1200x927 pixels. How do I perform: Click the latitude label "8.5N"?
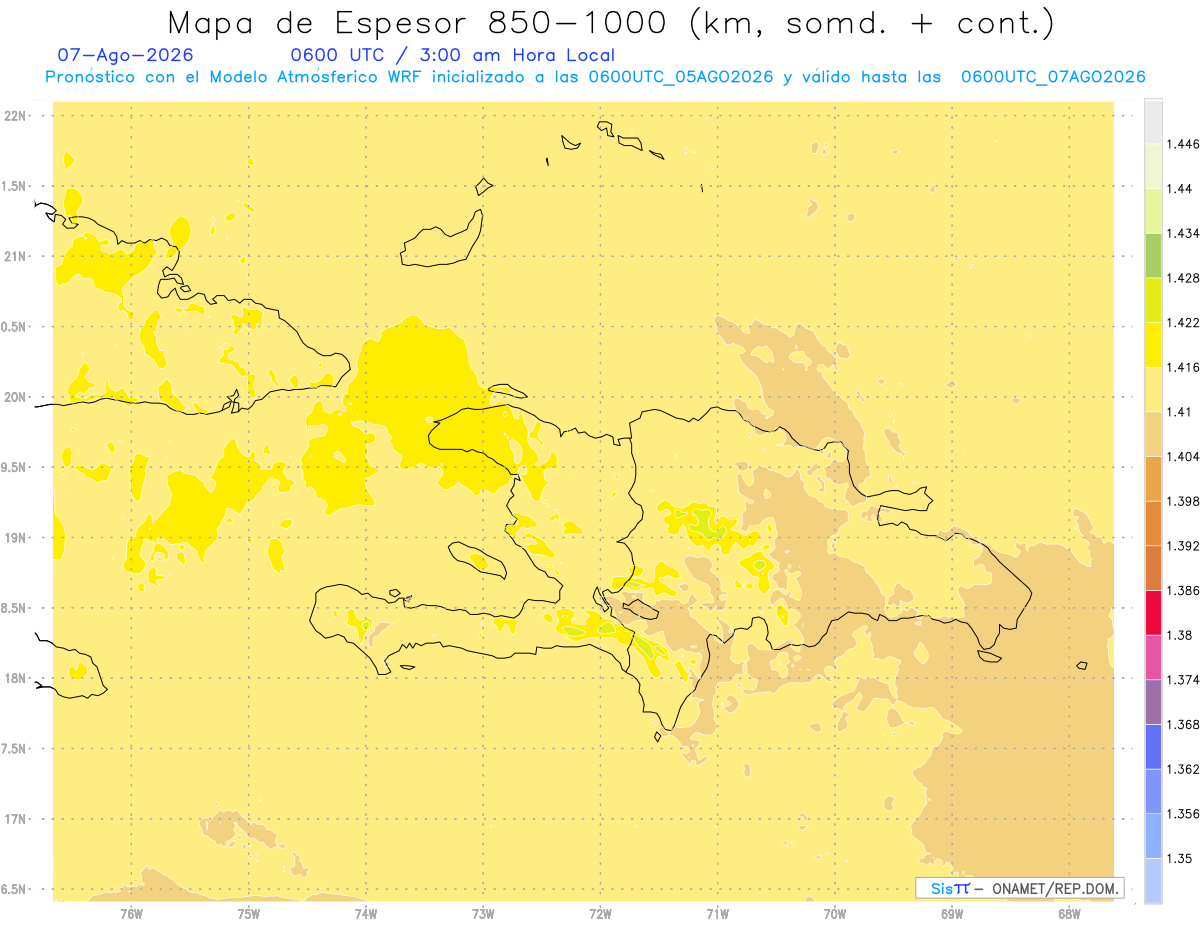click(13, 608)
